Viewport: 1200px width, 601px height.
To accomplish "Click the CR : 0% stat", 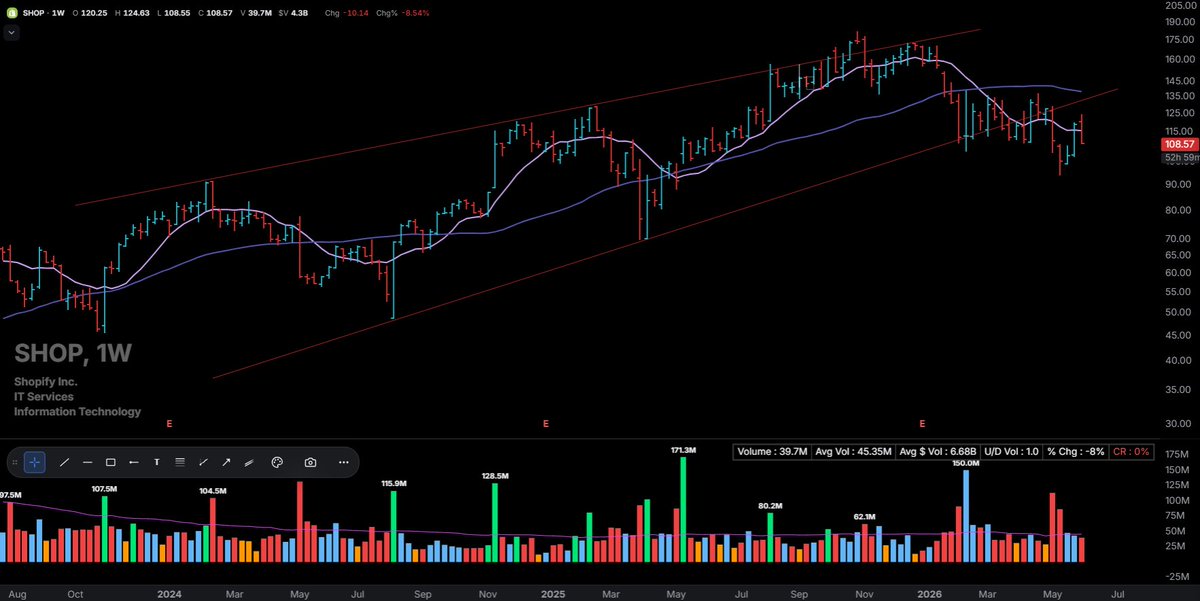I will (x=1130, y=452).
